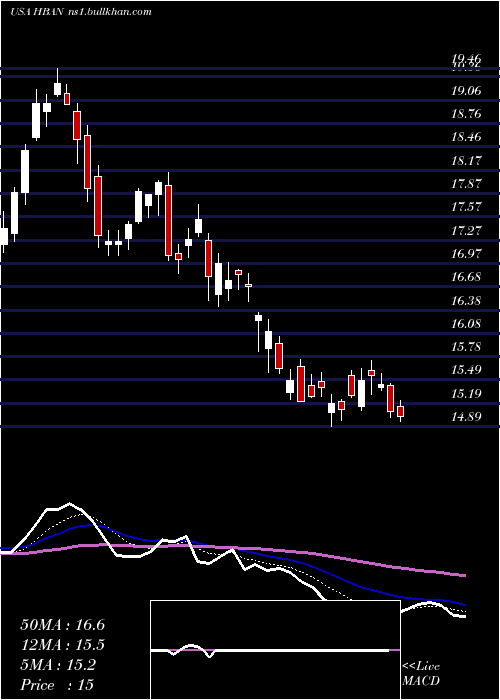This screenshot has width=500, height=700.
Task: Click the MACD inset chart box
Action: point(275,650)
